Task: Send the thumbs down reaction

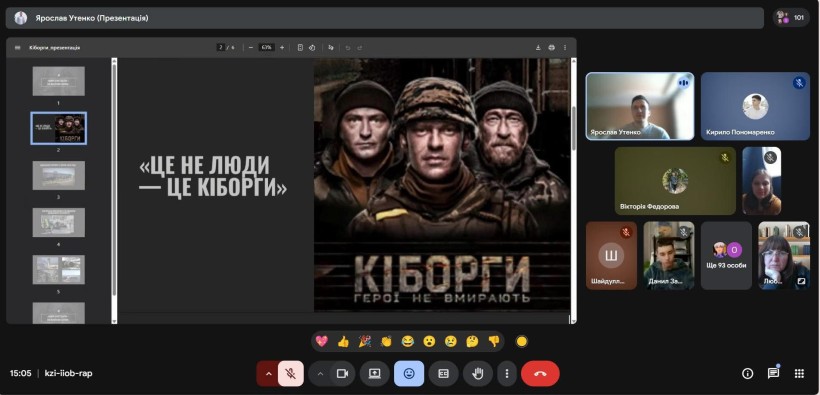Action: click(x=494, y=342)
